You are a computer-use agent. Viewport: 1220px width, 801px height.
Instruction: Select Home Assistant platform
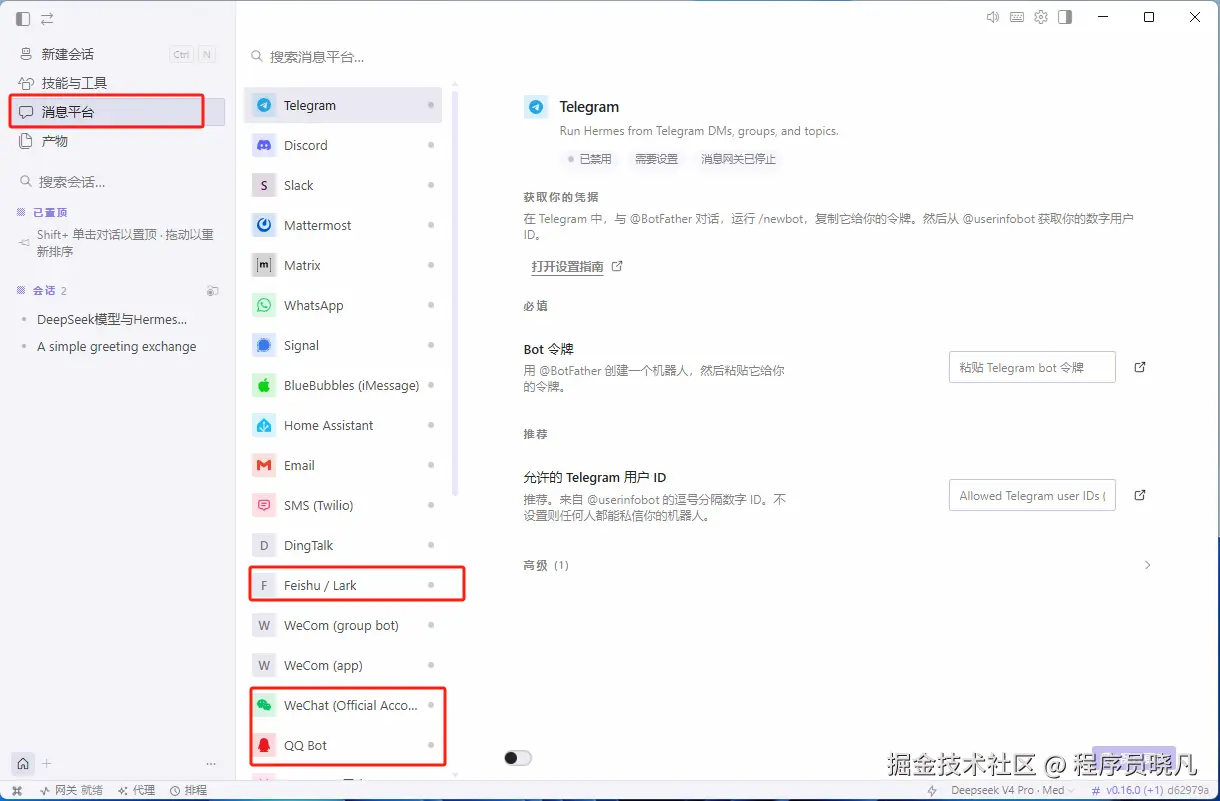pyautogui.click(x=343, y=425)
